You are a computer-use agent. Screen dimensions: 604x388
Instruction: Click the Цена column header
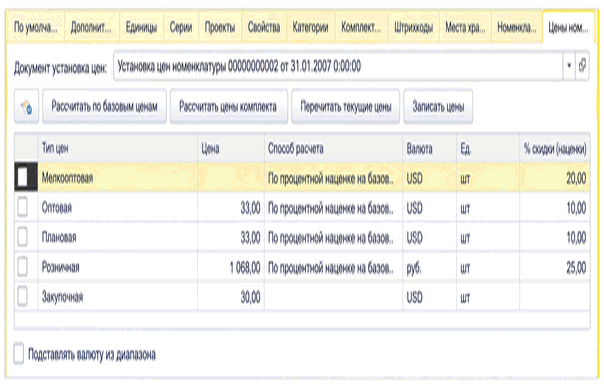231,148
